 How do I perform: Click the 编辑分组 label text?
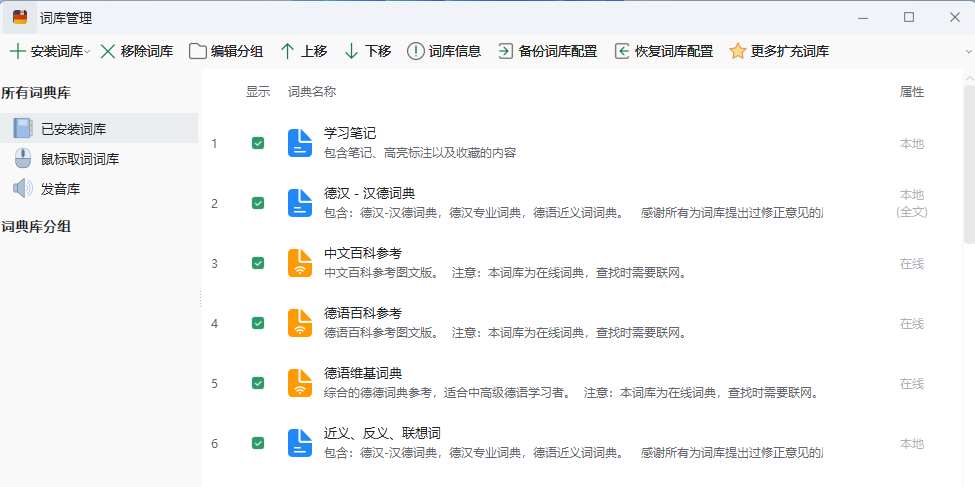pos(236,51)
